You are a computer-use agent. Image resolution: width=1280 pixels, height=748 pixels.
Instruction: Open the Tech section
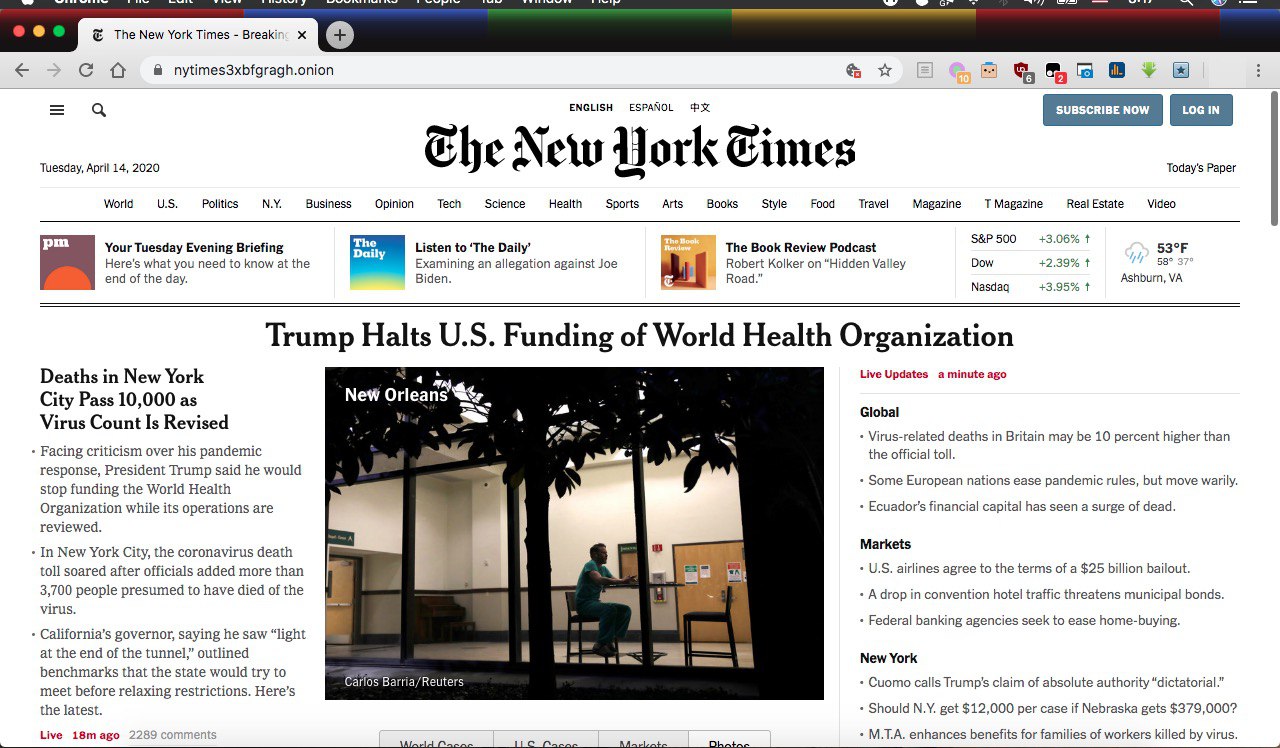pyautogui.click(x=449, y=204)
